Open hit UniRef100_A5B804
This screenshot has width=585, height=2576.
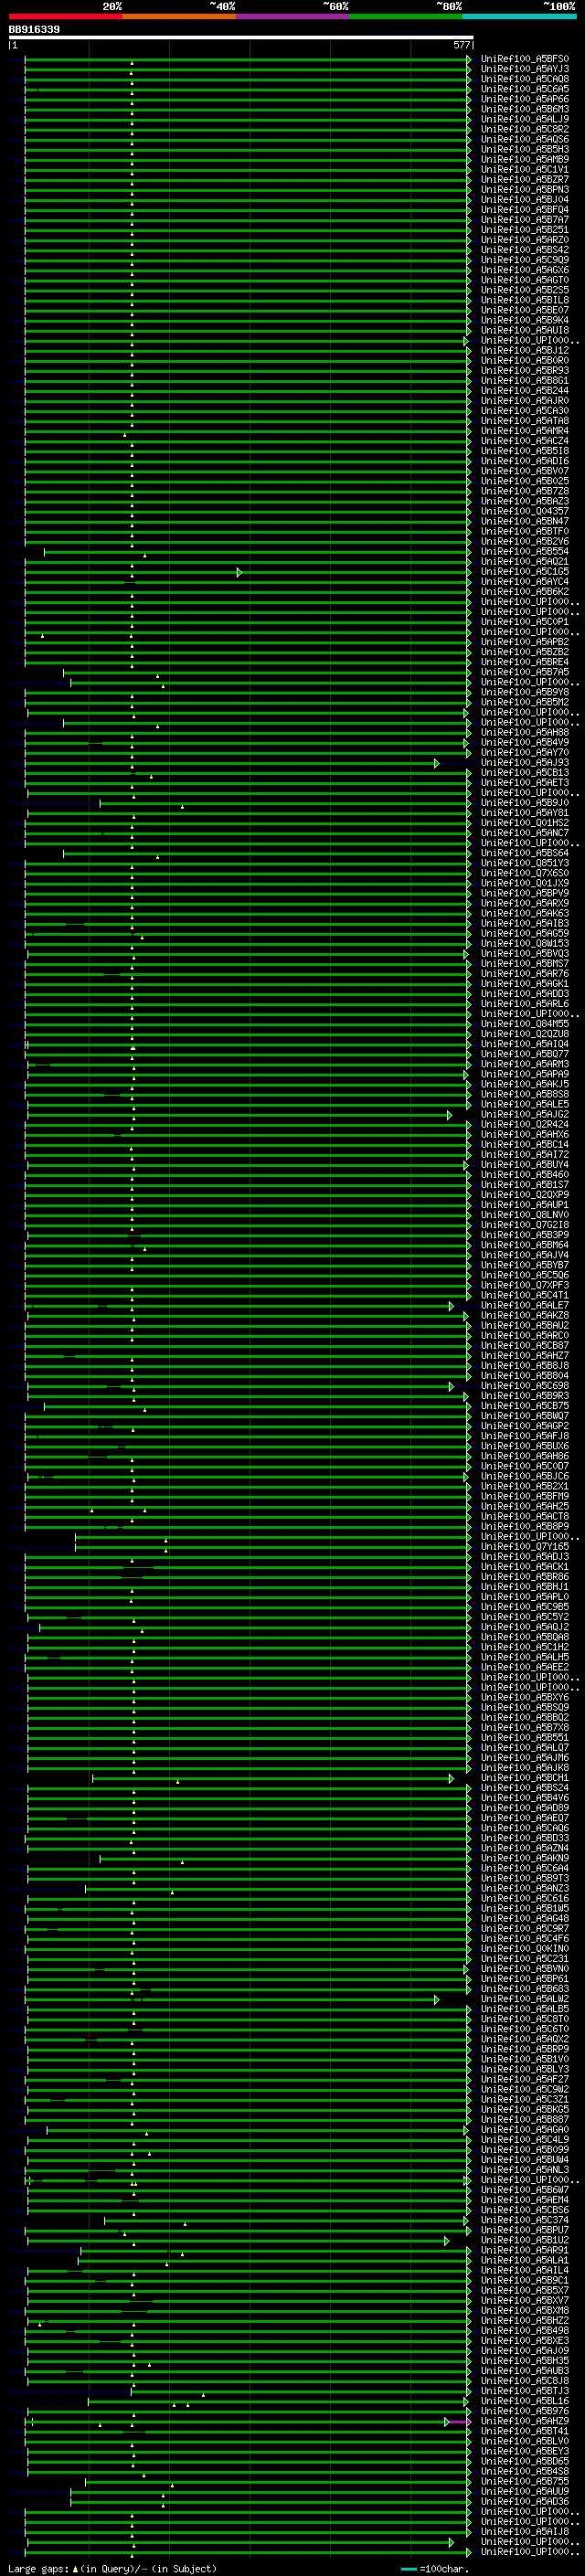click(x=525, y=1376)
